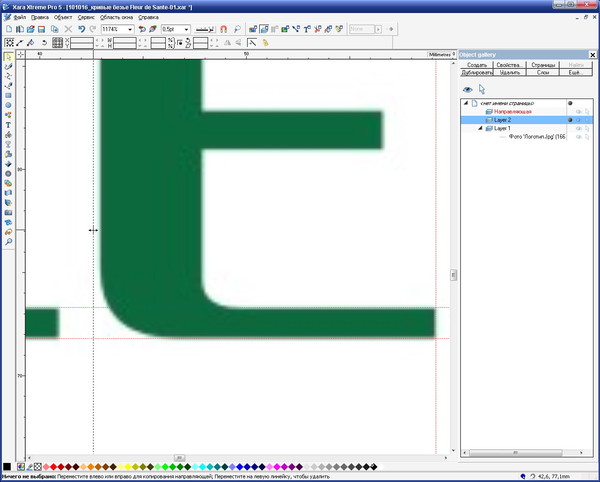Select the Ellipse tool
Image resolution: width=600 pixels, height=482 pixels.
[x=8, y=105]
